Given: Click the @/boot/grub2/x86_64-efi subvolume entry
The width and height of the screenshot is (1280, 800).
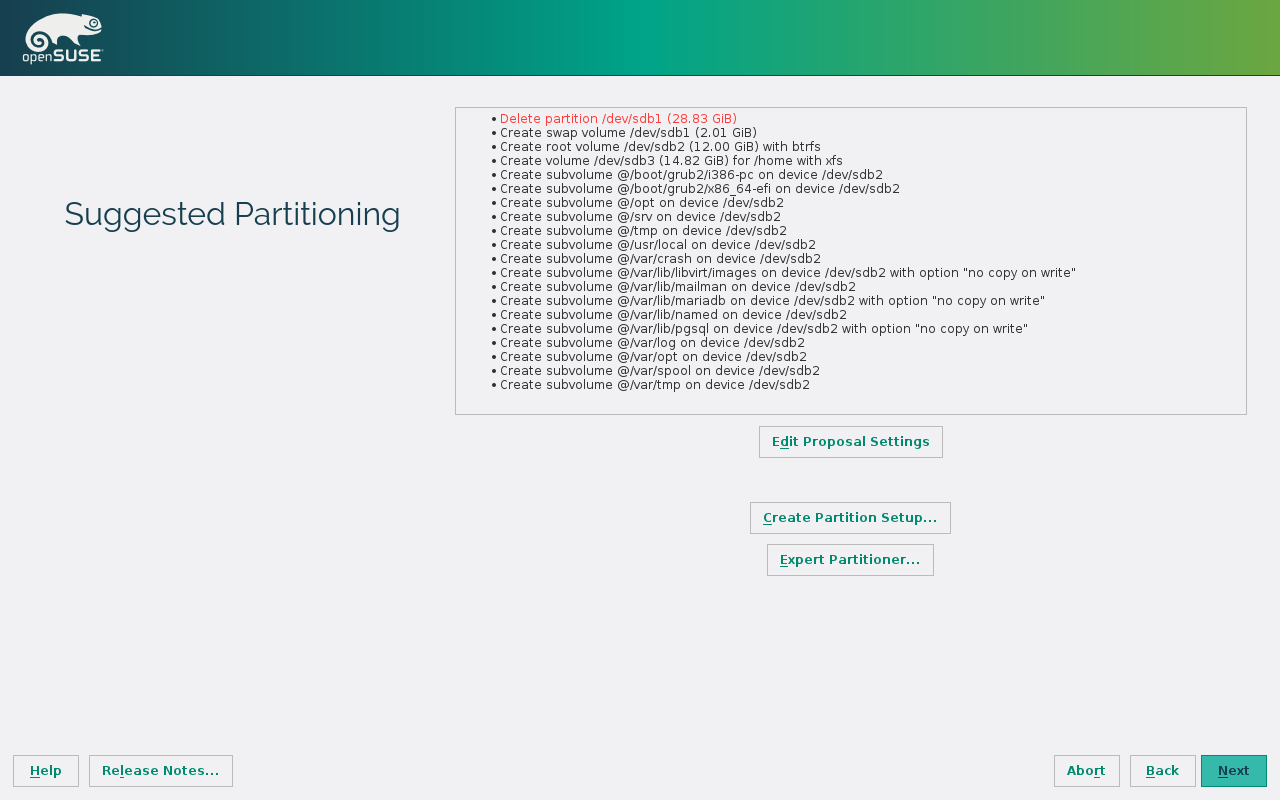Looking at the screenshot, I should pyautogui.click(x=699, y=189).
